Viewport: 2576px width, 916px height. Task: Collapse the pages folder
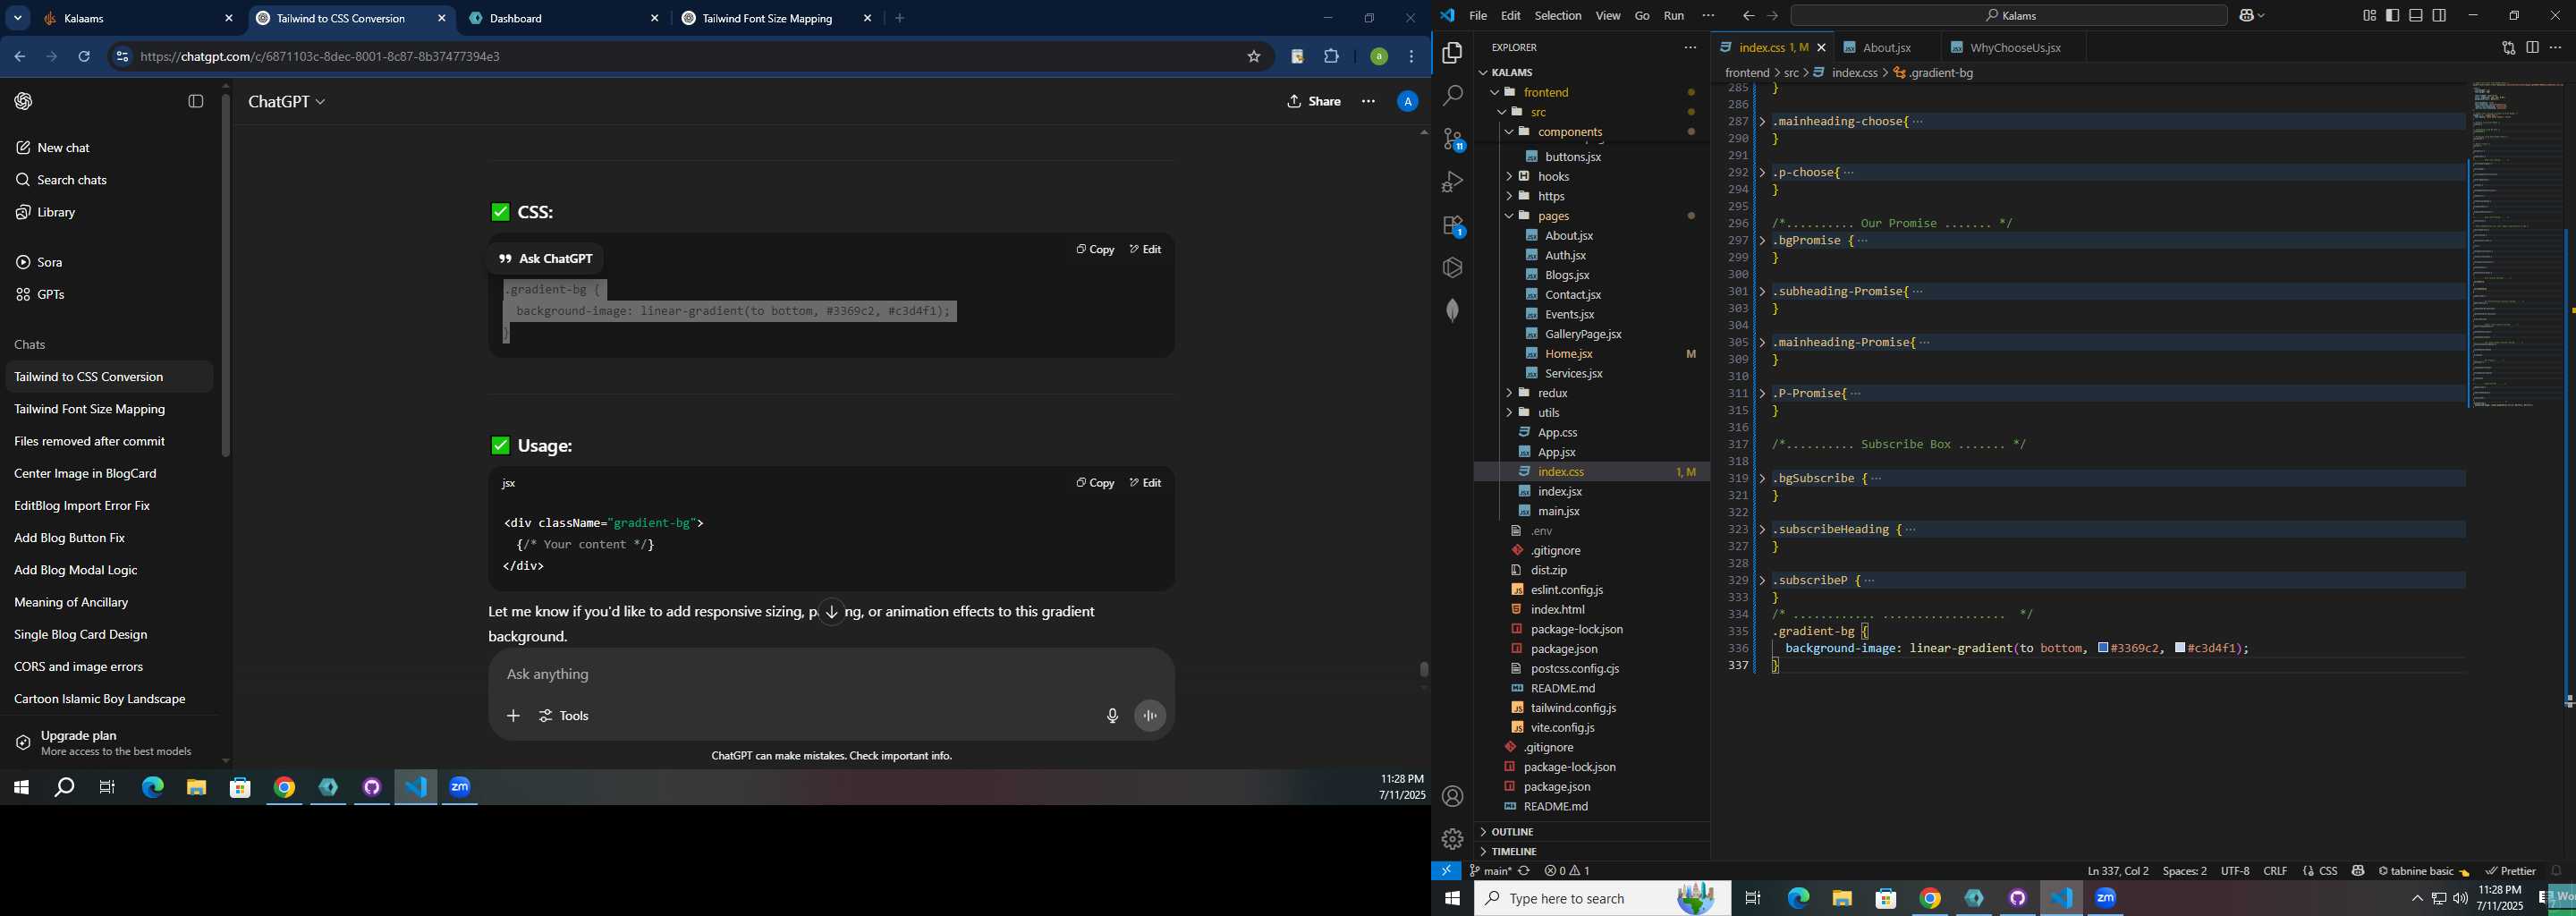point(1509,216)
